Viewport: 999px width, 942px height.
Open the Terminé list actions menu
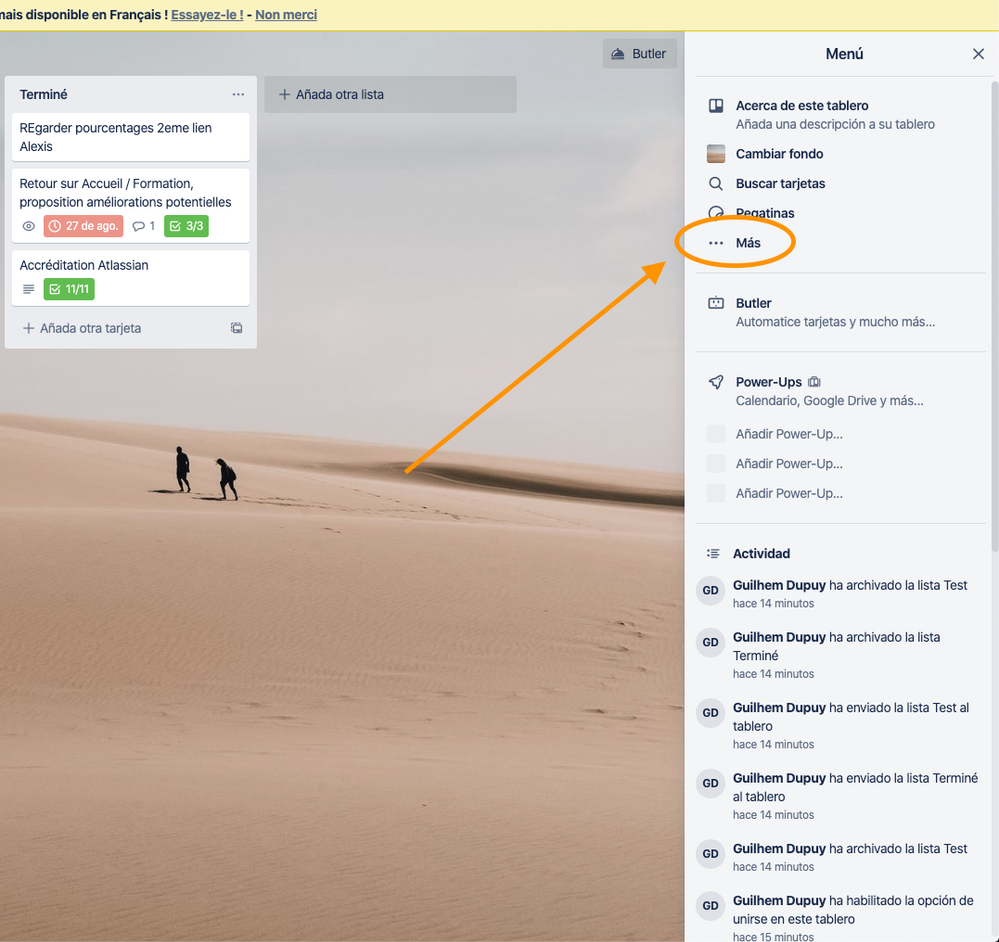pos(238,94)
